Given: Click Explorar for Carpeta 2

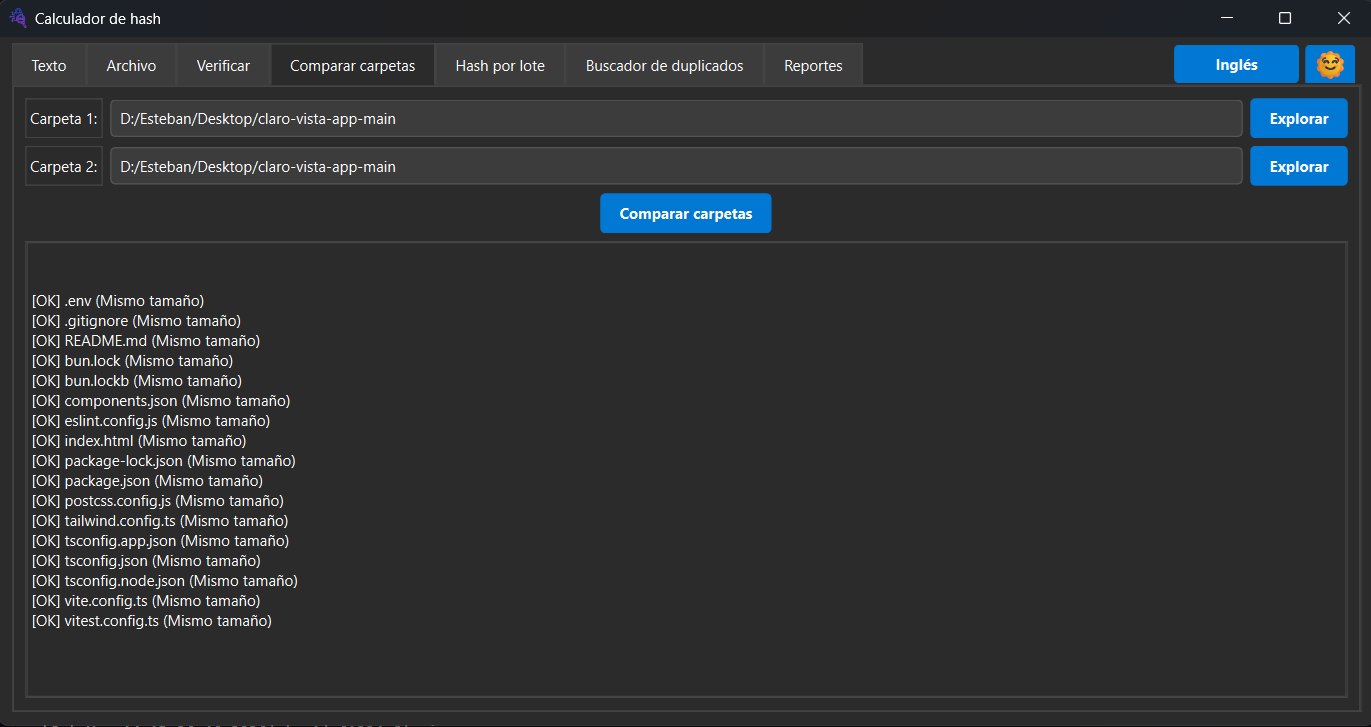Looking at the screenshot, I should [x=1298, y=167].
